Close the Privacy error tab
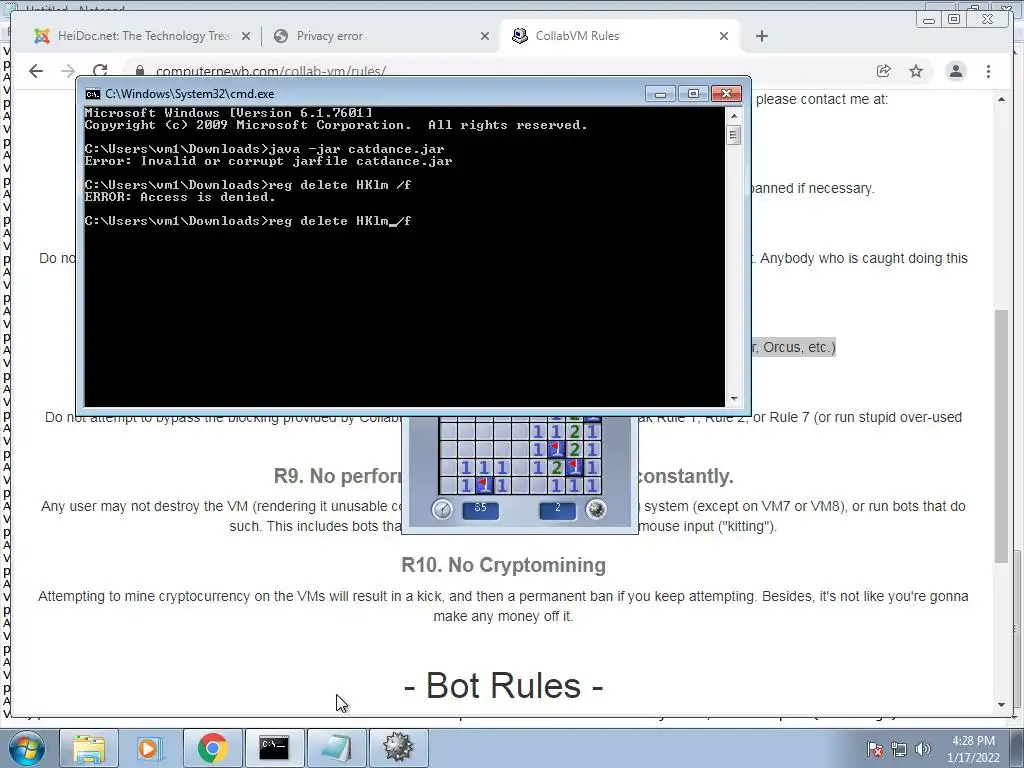Viewport: 1024px width, 768px height. [x=485, y=36]
